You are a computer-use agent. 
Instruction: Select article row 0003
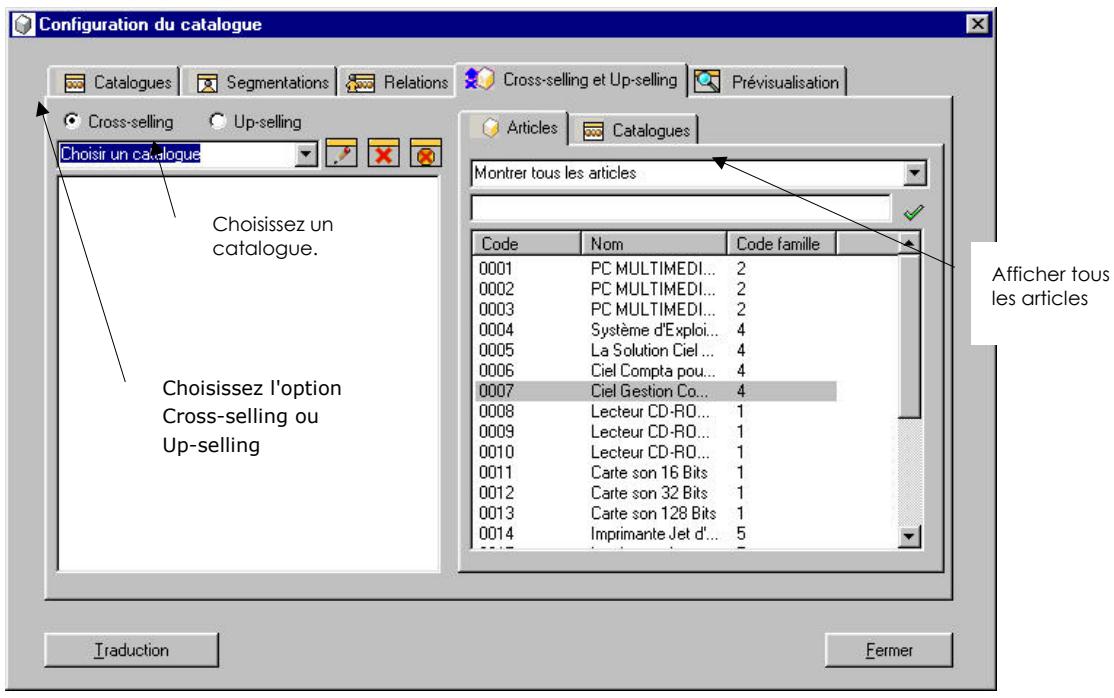(655, 310)
